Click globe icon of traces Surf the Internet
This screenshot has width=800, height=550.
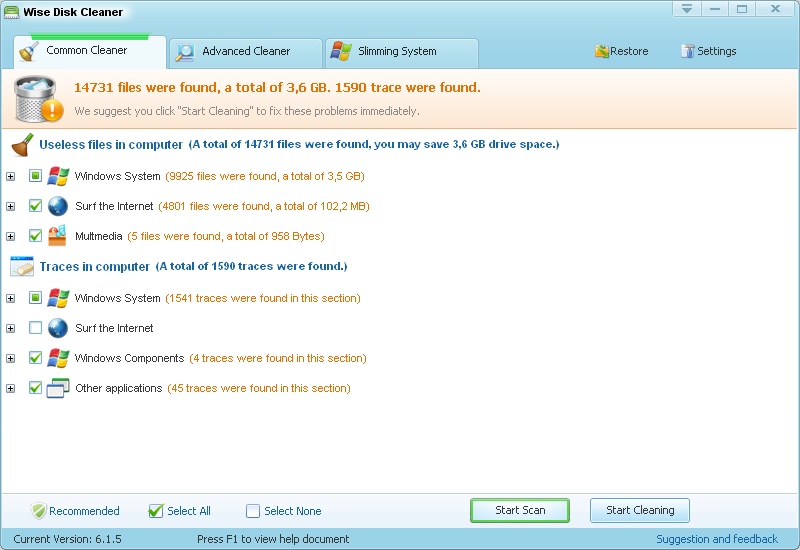(x=58, y=328)
